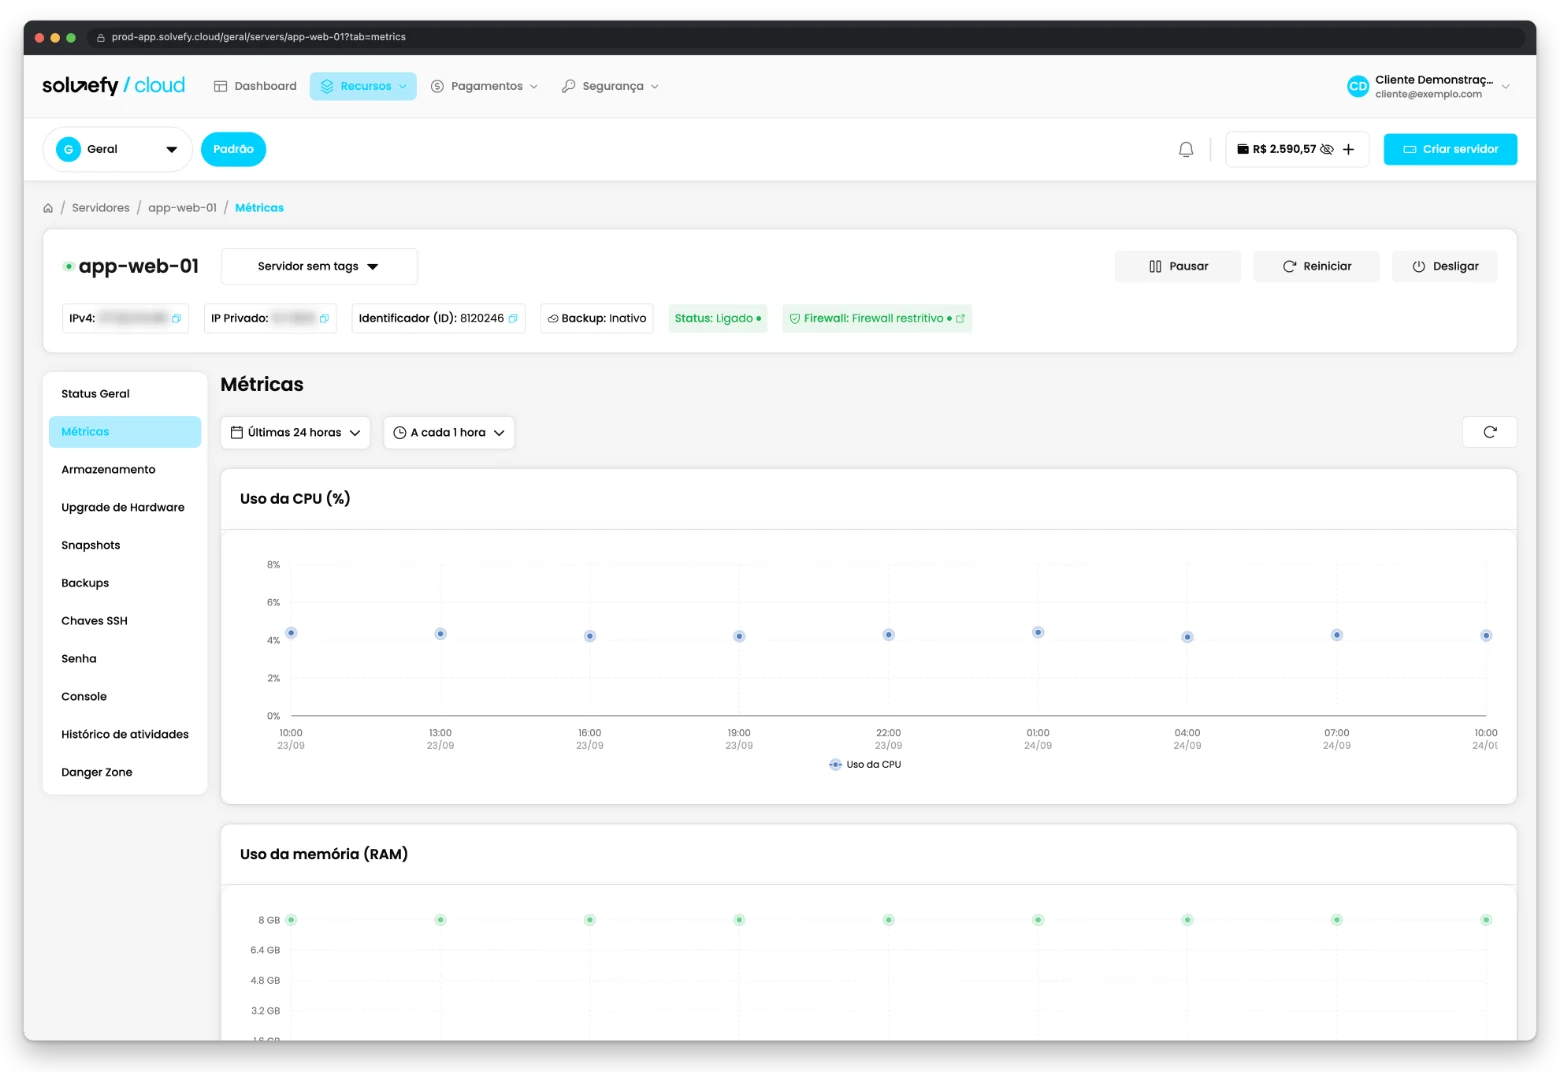
Task: Click Criar servidor button
Action: tap(1450, 149)
